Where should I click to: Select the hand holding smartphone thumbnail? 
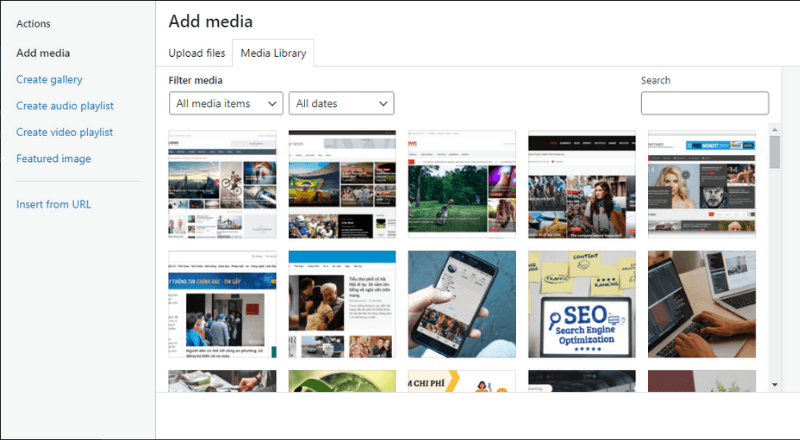[x=462, y=304]
